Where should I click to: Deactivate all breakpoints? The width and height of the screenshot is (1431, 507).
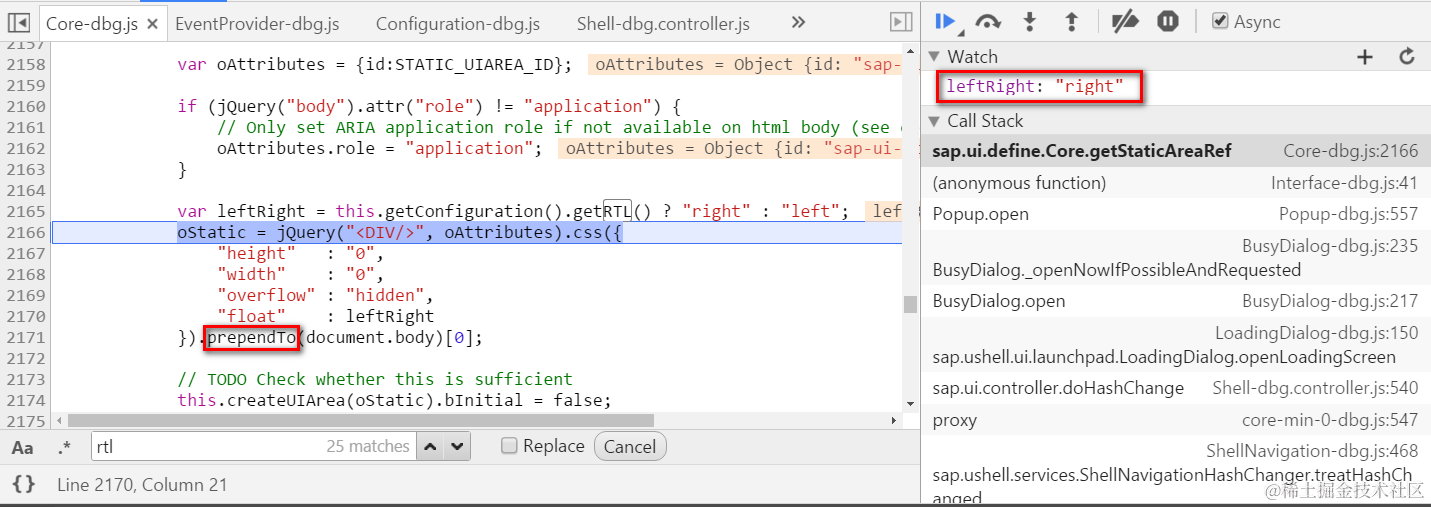(x=1126, y=21)
